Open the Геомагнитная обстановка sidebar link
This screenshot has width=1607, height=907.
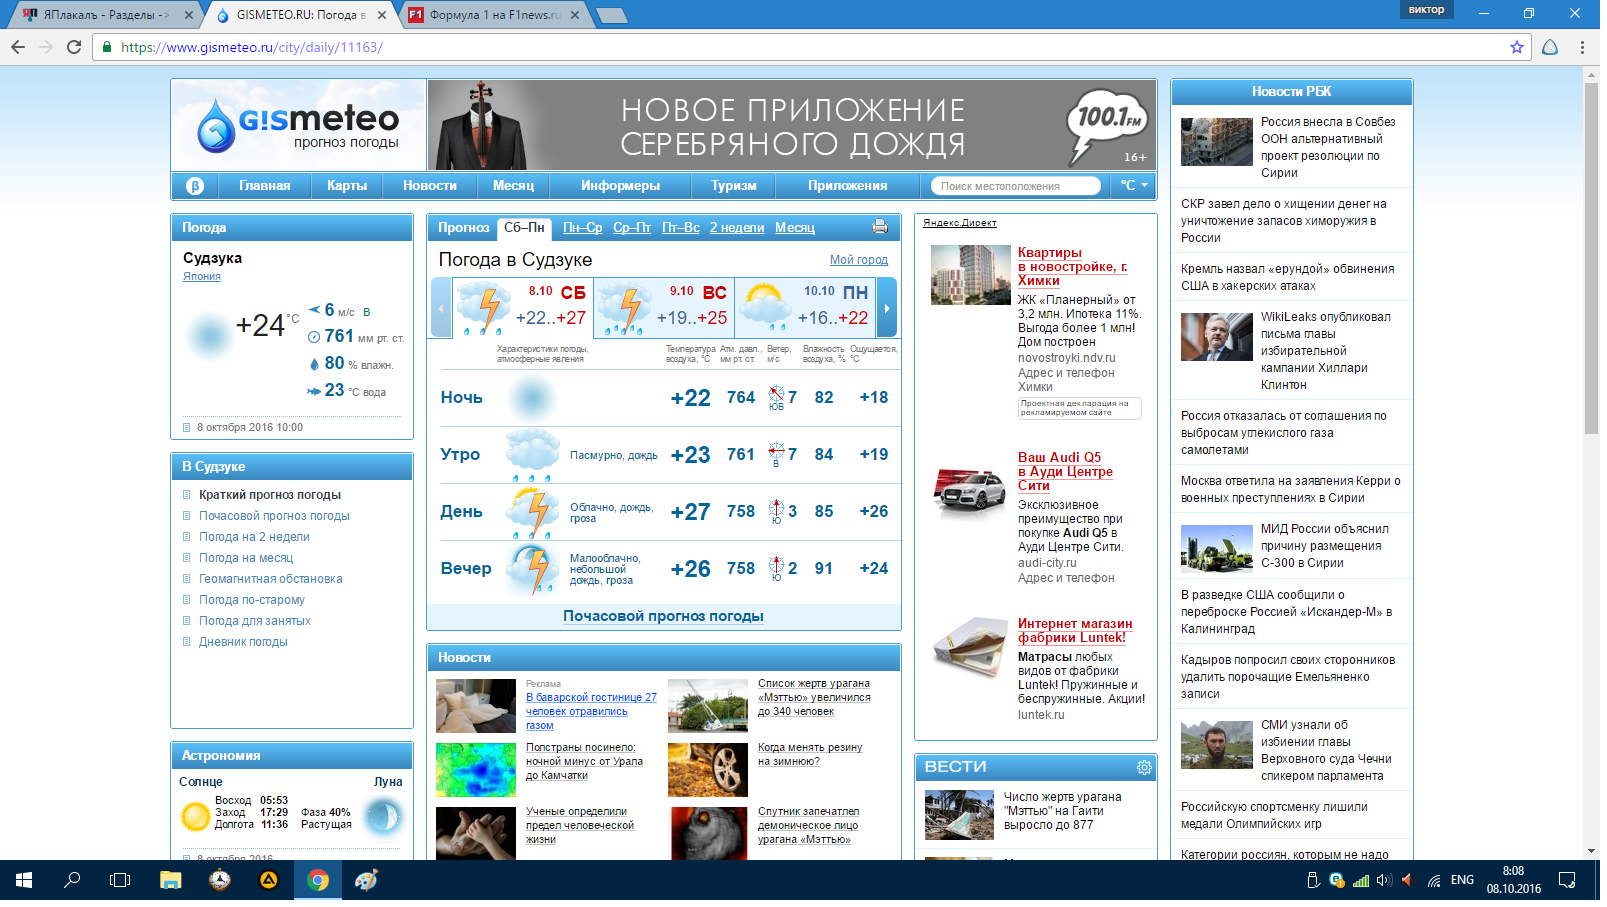point(270,579)
